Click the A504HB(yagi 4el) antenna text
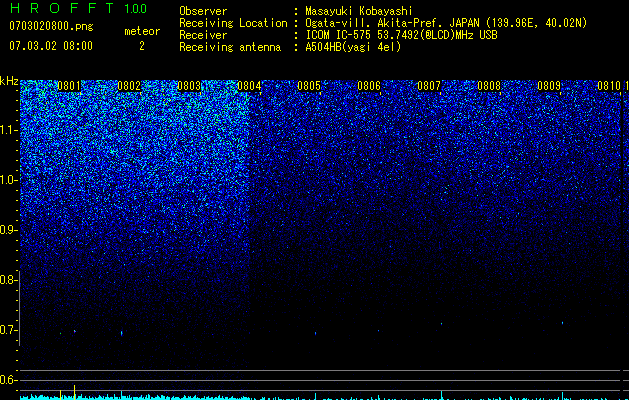 [353, 47]
